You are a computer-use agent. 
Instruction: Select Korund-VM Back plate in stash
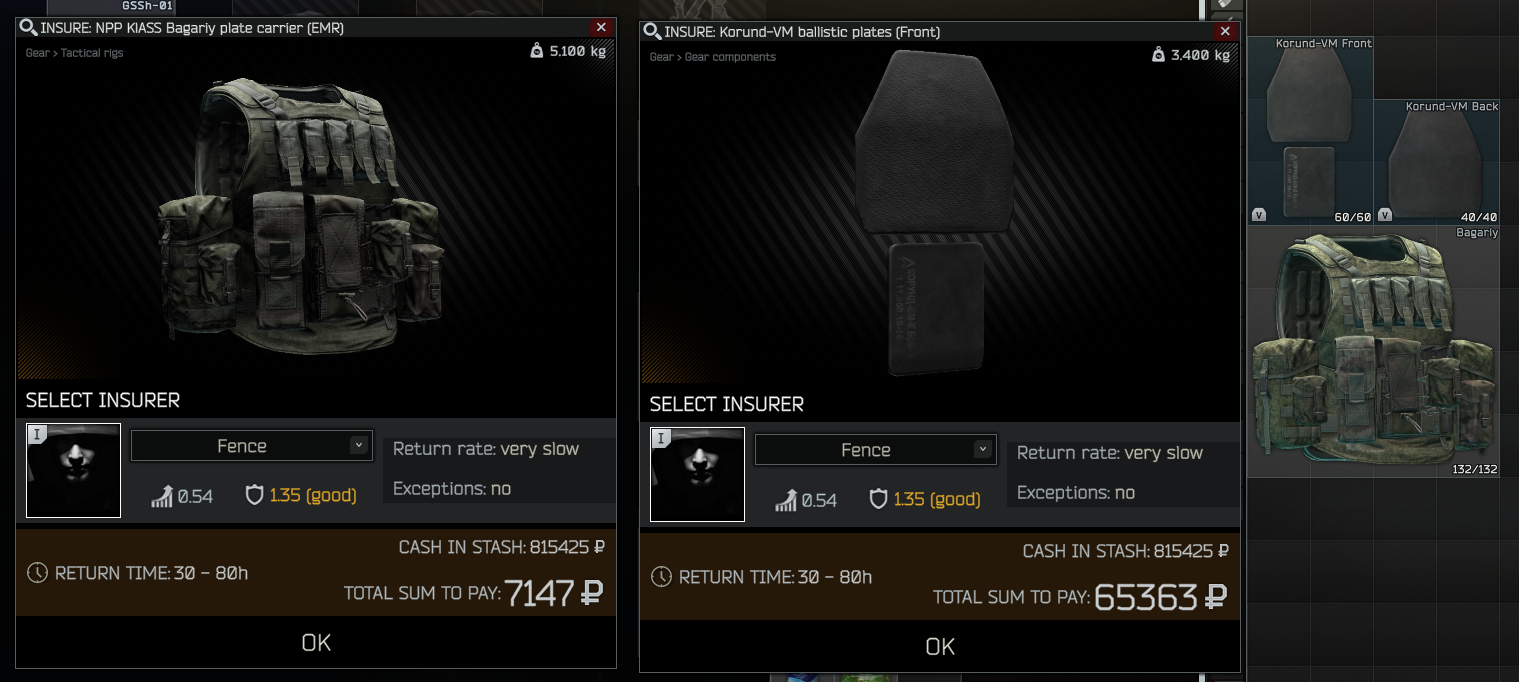click(1436, 162)
